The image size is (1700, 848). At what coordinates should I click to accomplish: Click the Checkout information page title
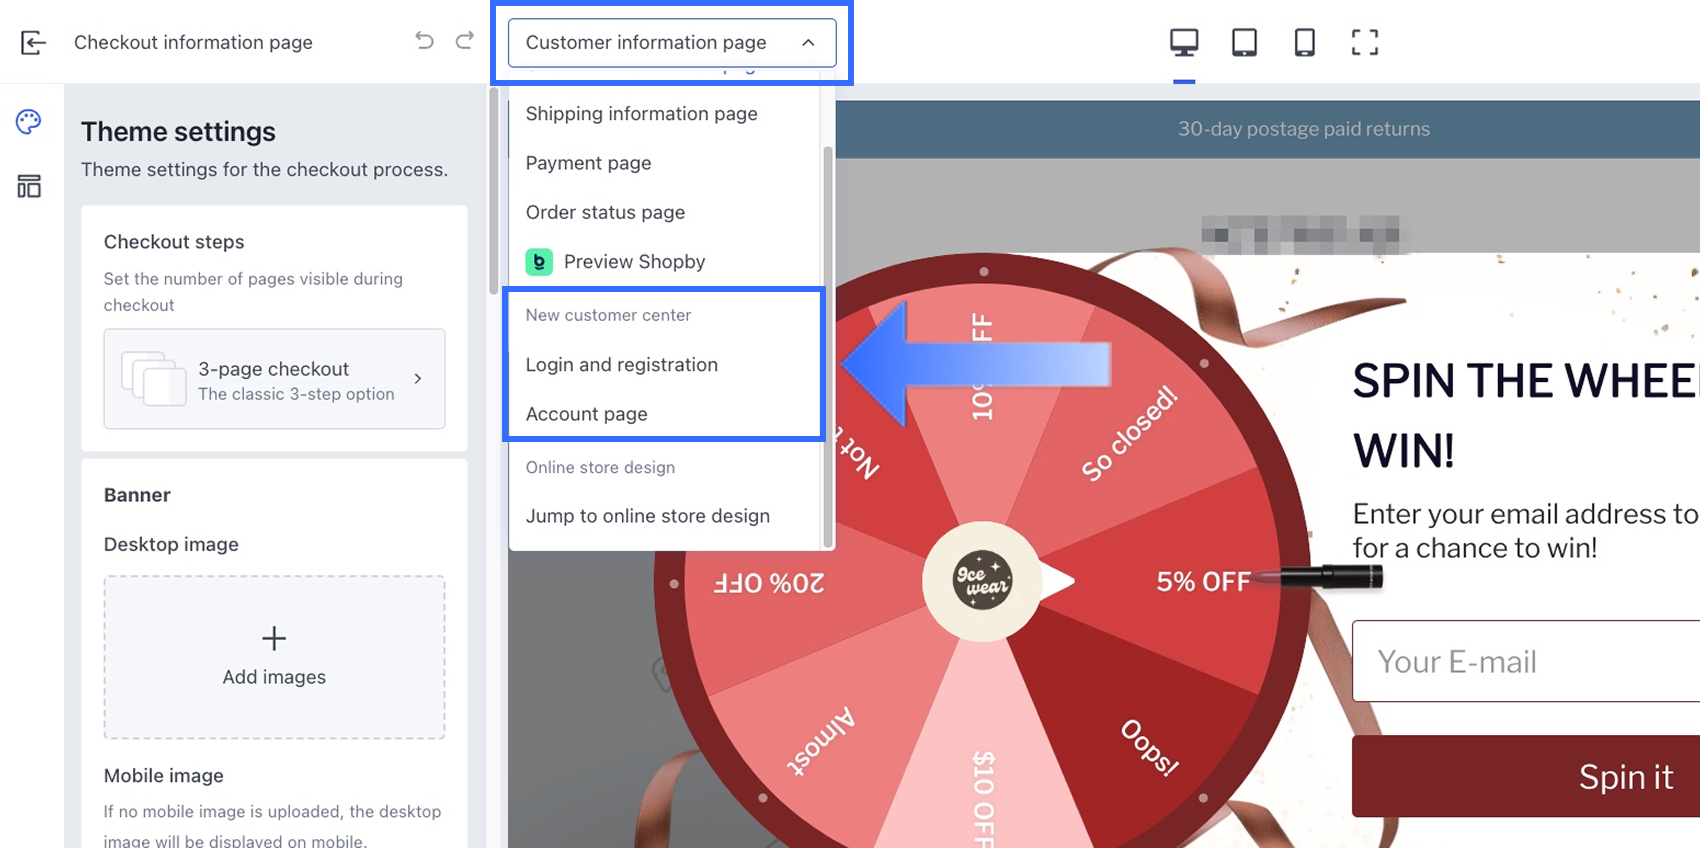tap(193, 42)
